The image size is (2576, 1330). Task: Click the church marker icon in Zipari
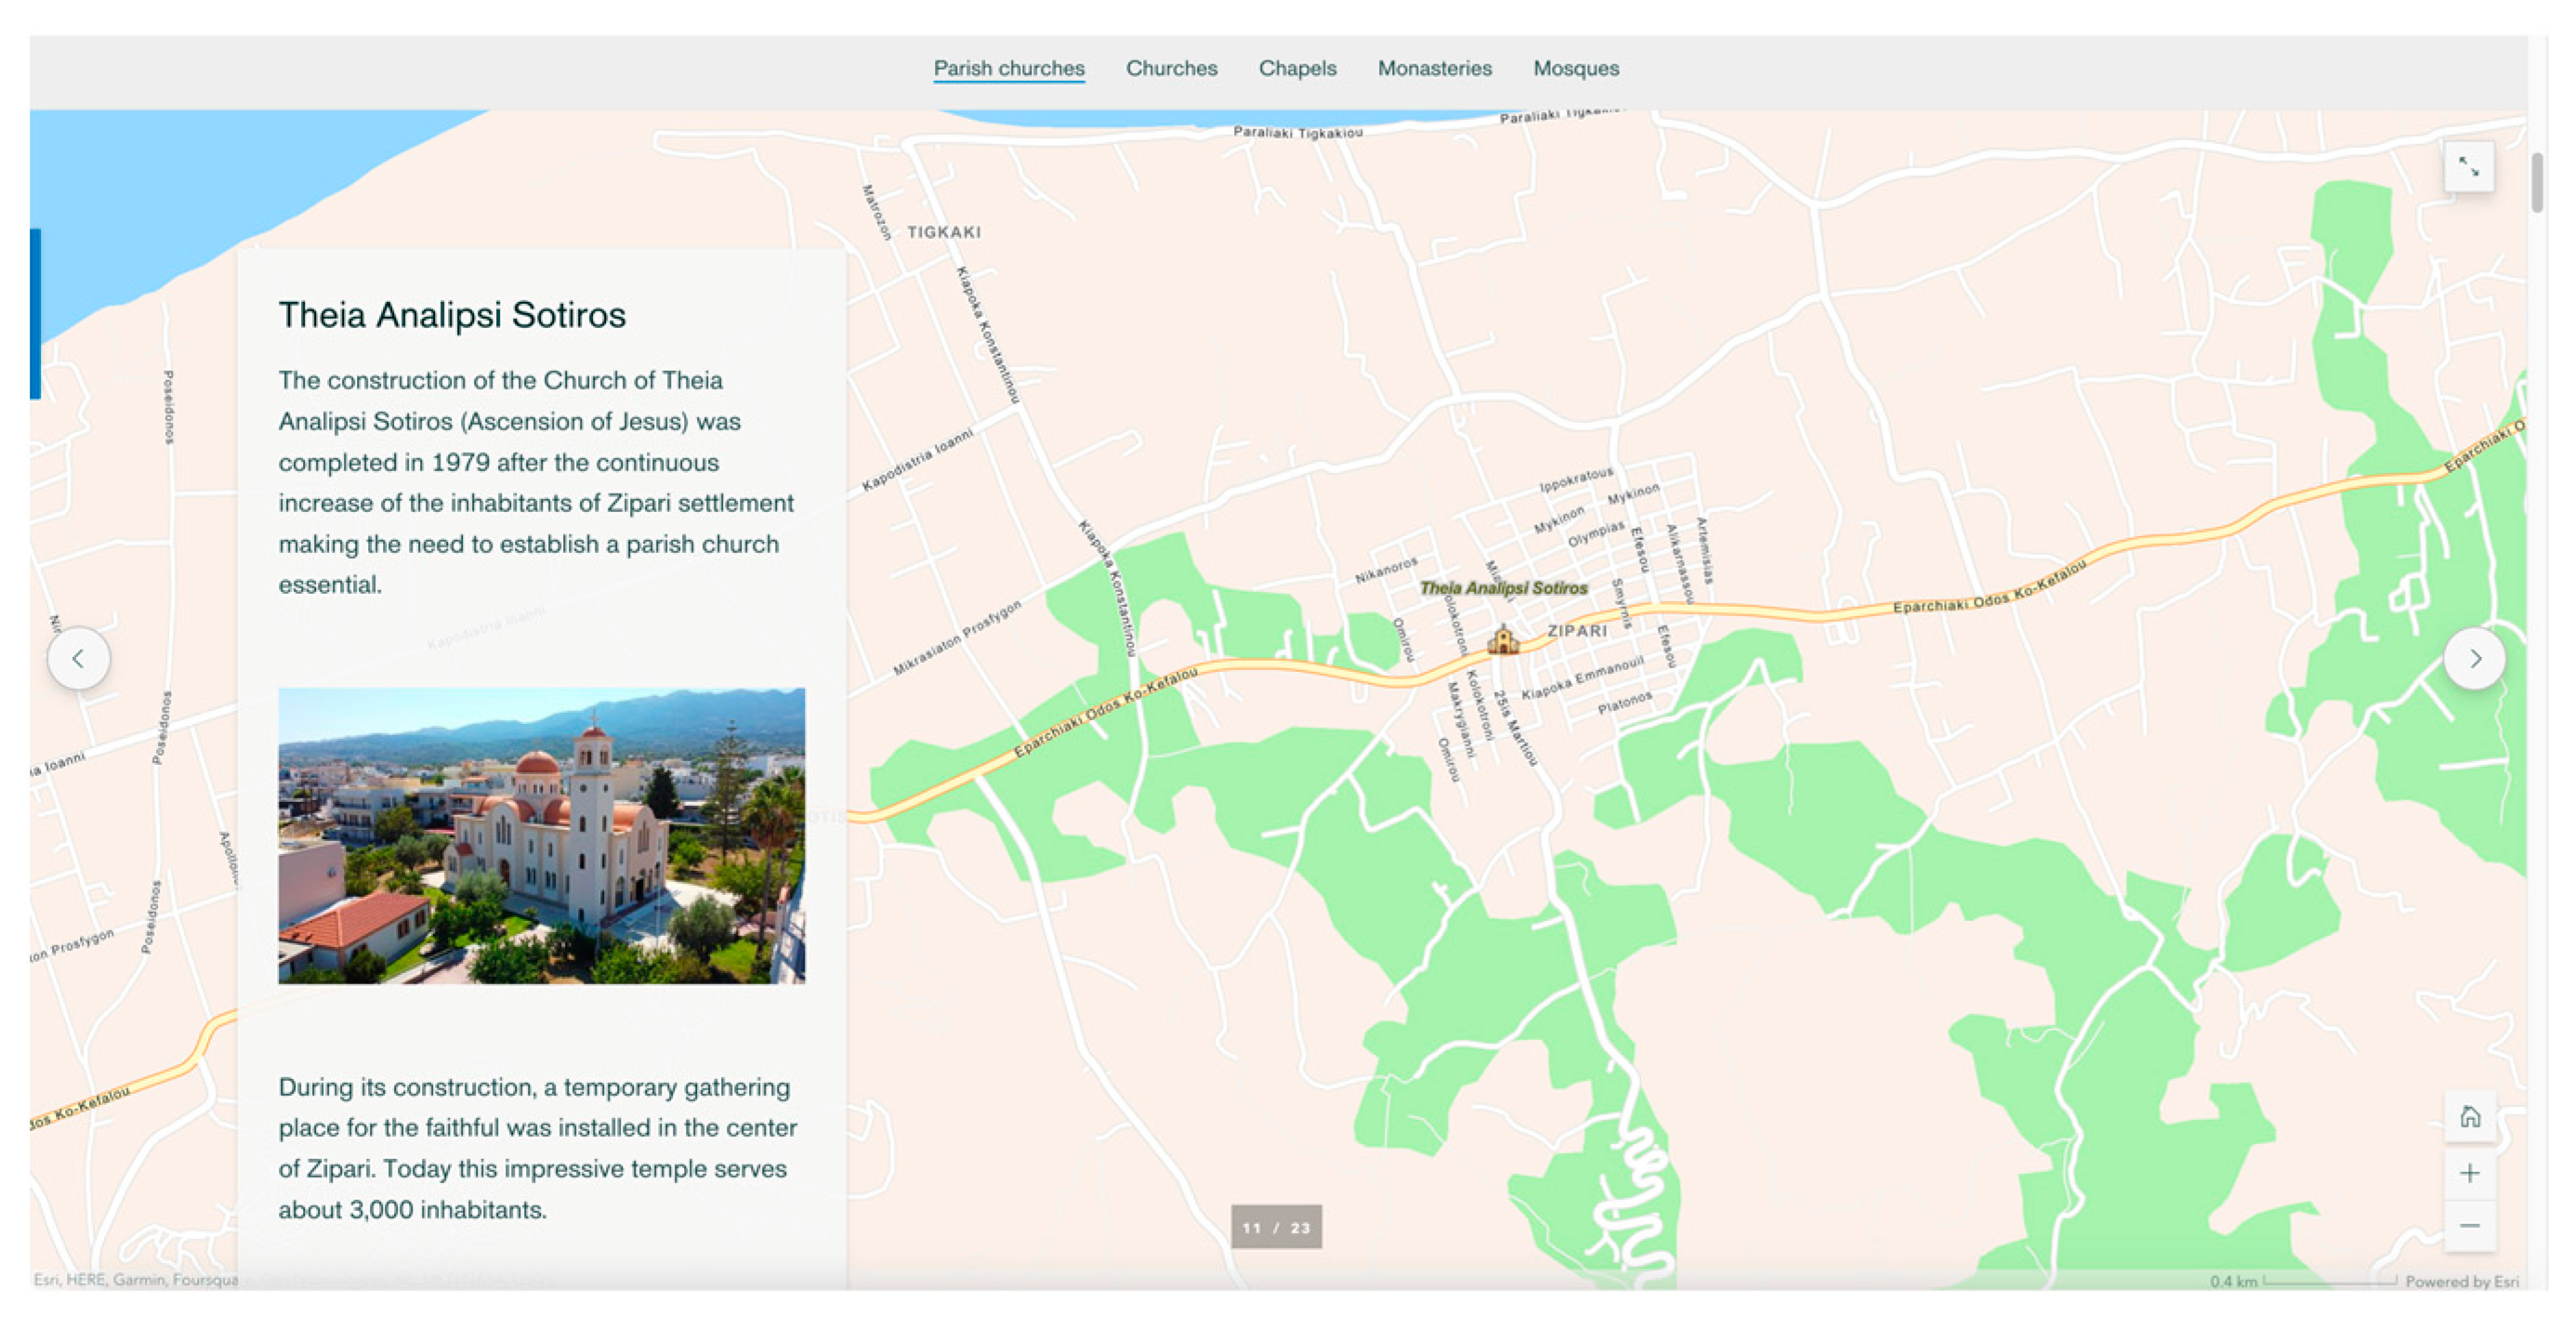(x=1502, y=639)
